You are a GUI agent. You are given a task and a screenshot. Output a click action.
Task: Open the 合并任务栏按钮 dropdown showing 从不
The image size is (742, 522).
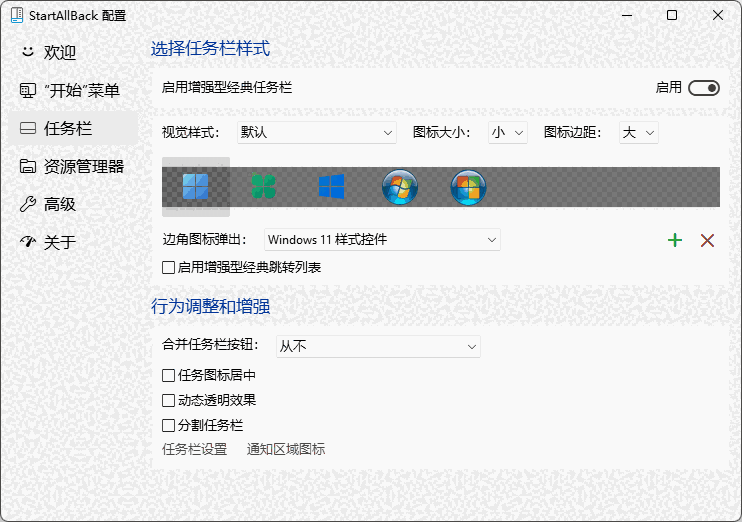[x=378, y=346]
